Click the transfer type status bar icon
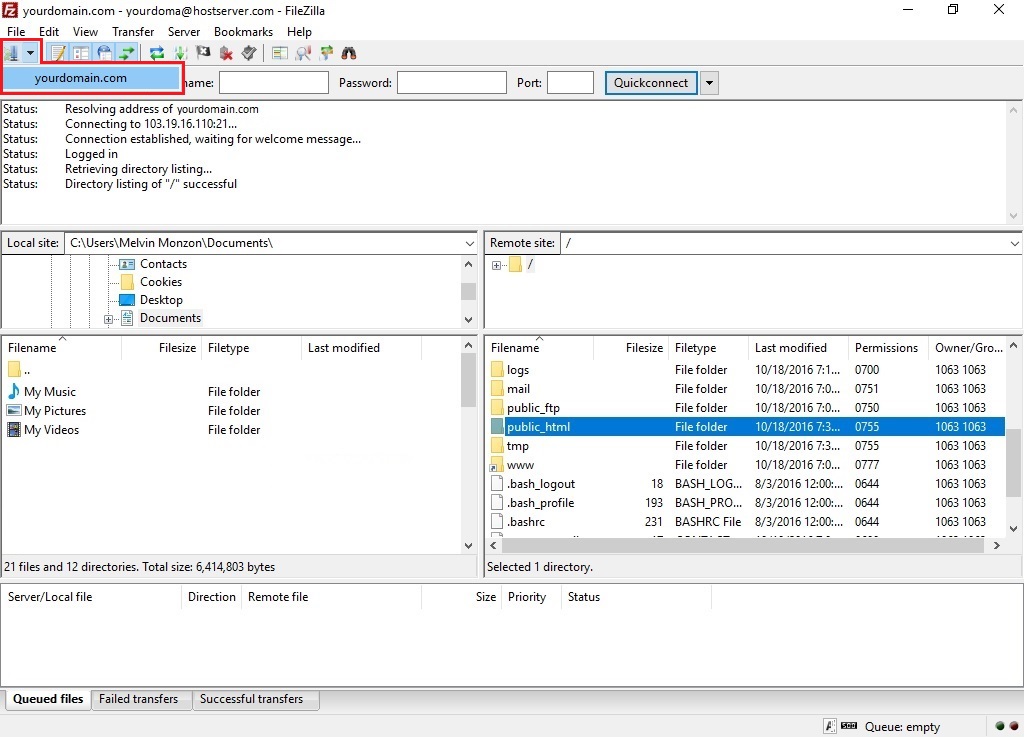 coord(830,726)
